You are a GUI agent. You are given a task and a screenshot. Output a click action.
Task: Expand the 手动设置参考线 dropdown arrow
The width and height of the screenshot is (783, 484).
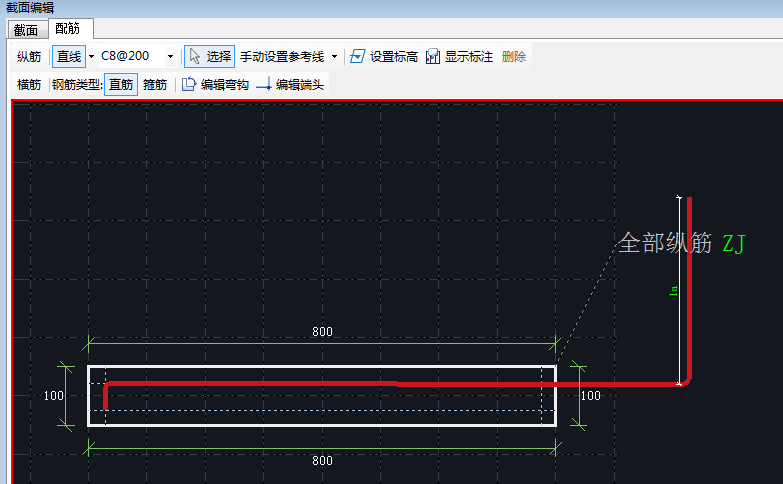[x=334, y=56]
